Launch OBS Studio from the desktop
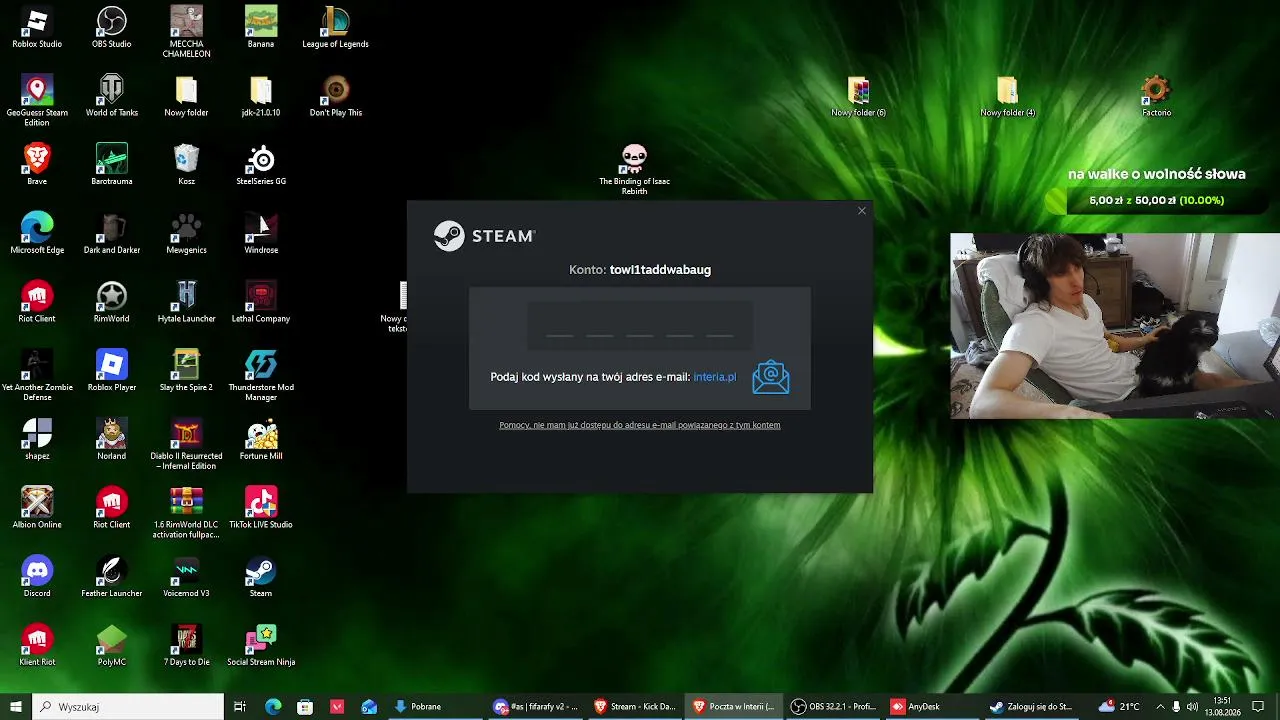Image resolution: width=1280 pixels, height=720 pixels. click(111, 28)
